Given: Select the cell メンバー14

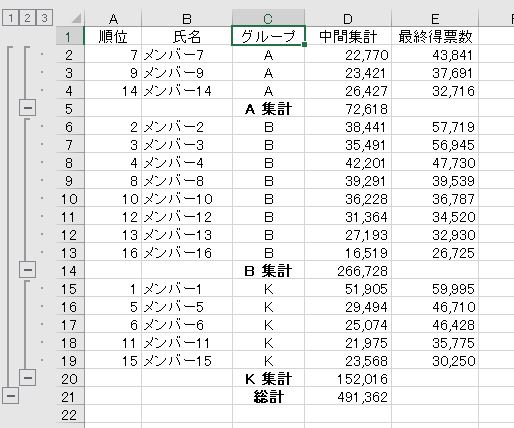Looking at the screenshot, I should coord(187,90).
